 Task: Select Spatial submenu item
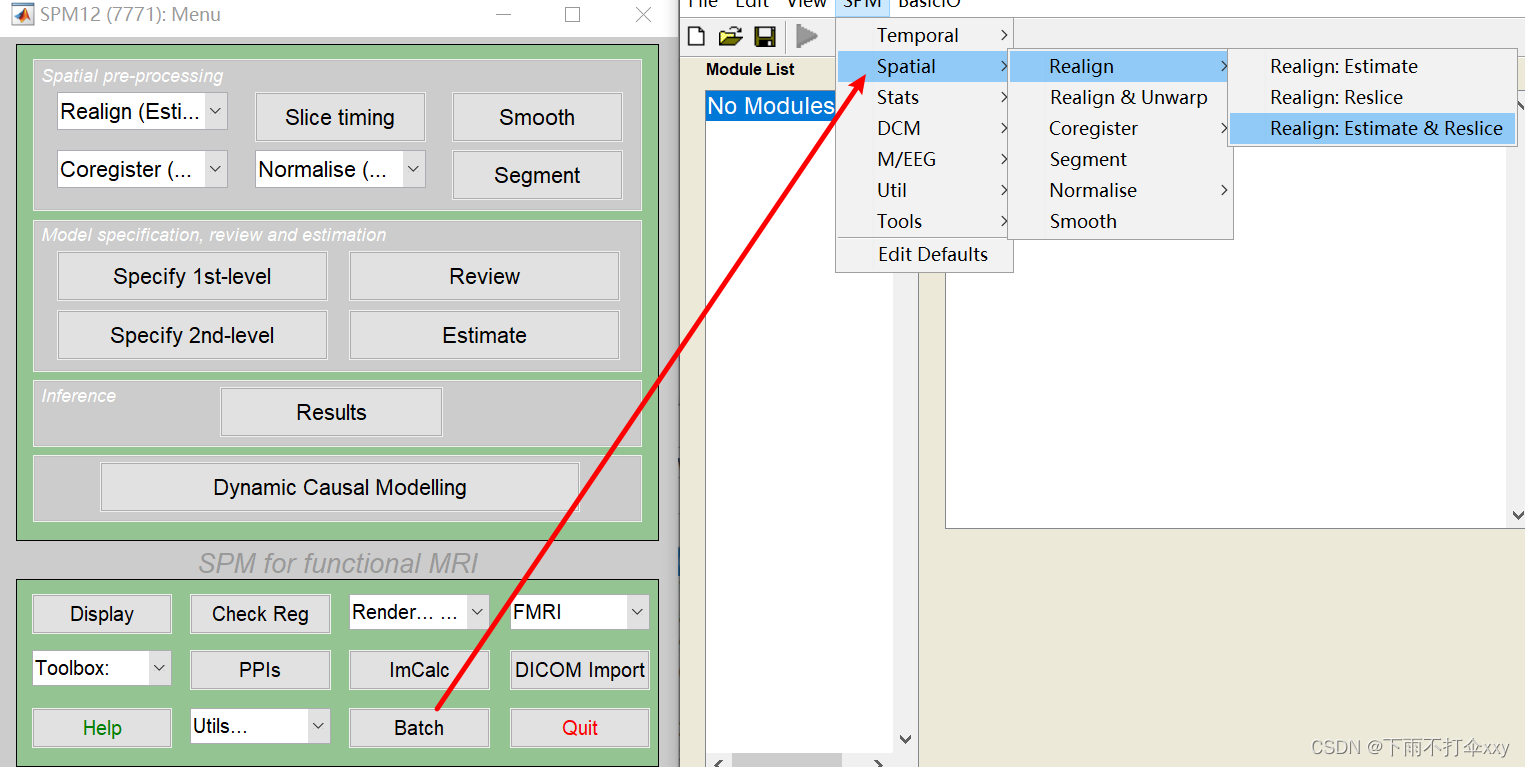tap(924, 66)
